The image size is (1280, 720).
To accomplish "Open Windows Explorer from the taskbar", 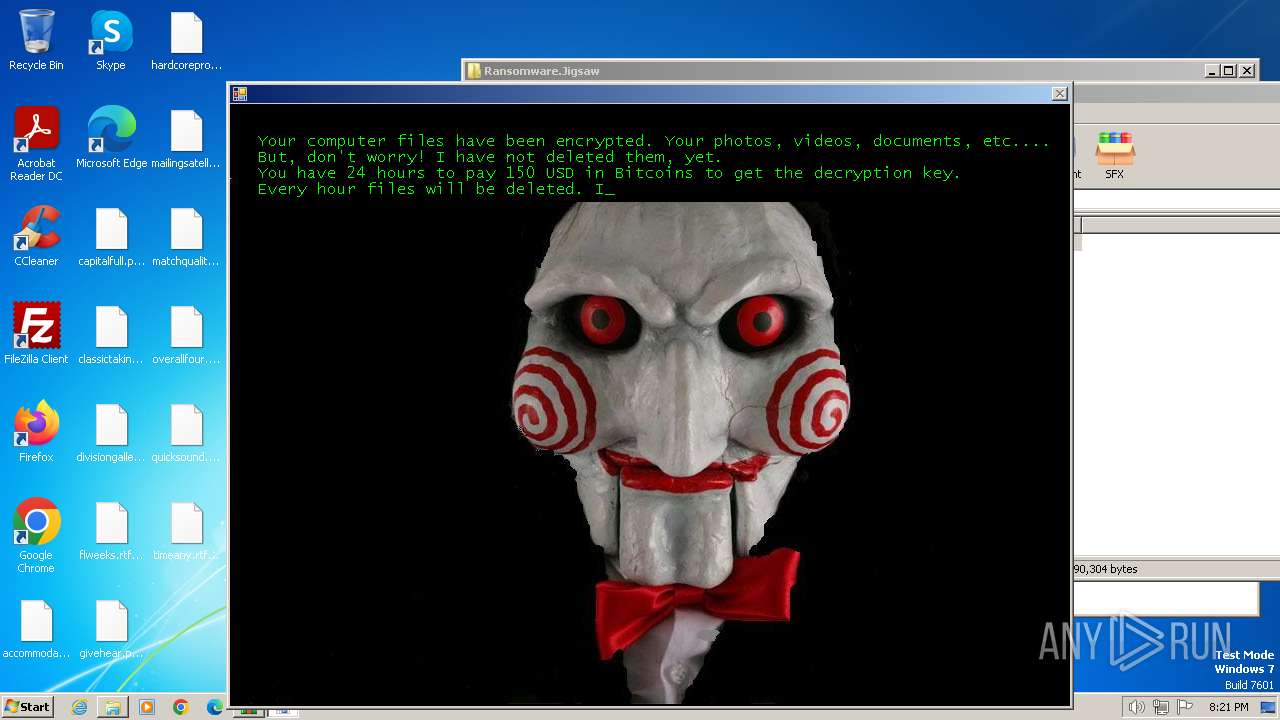I will click(113, 707).
